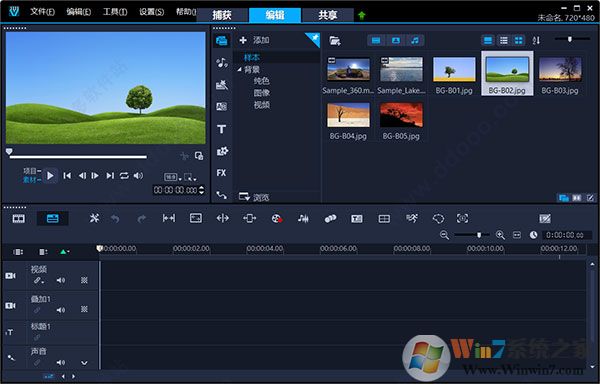The height and width of the screenshot is (384, 600).
Task: Open the subtitle editor tool
Action: point(357,218)
